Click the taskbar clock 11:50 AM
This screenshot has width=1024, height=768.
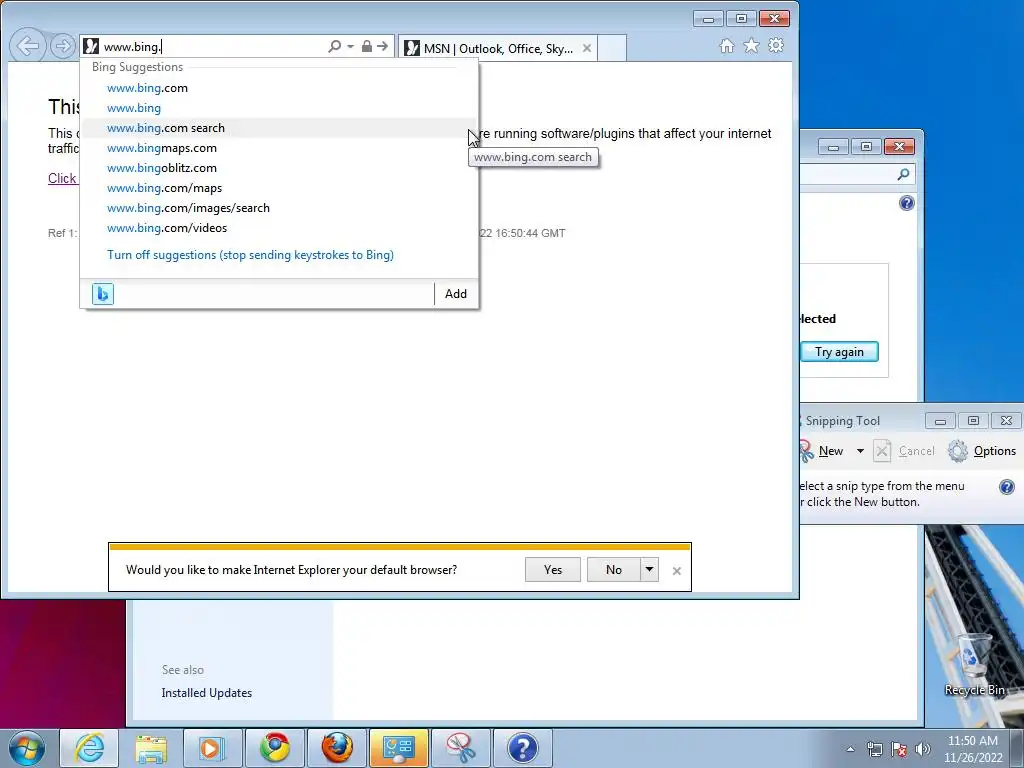[973, 749]
